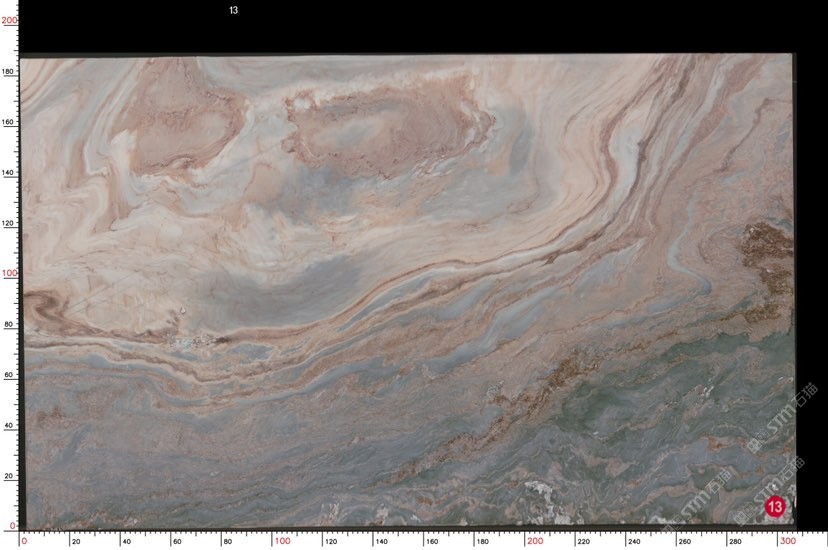Screen dimensions: 828x550
Task: Click the red circular 13 badge
Action: coord(775,507)
